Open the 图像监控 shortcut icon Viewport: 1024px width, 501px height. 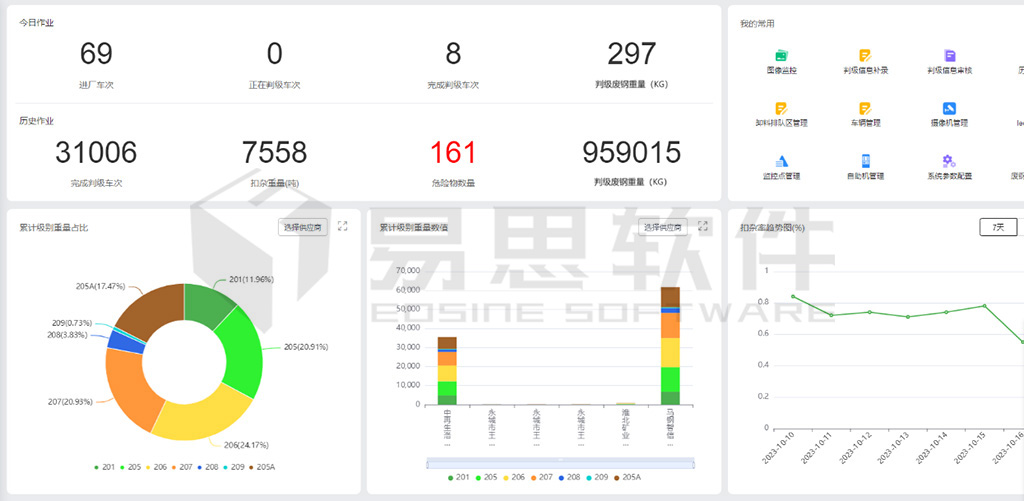coord(782,56)
